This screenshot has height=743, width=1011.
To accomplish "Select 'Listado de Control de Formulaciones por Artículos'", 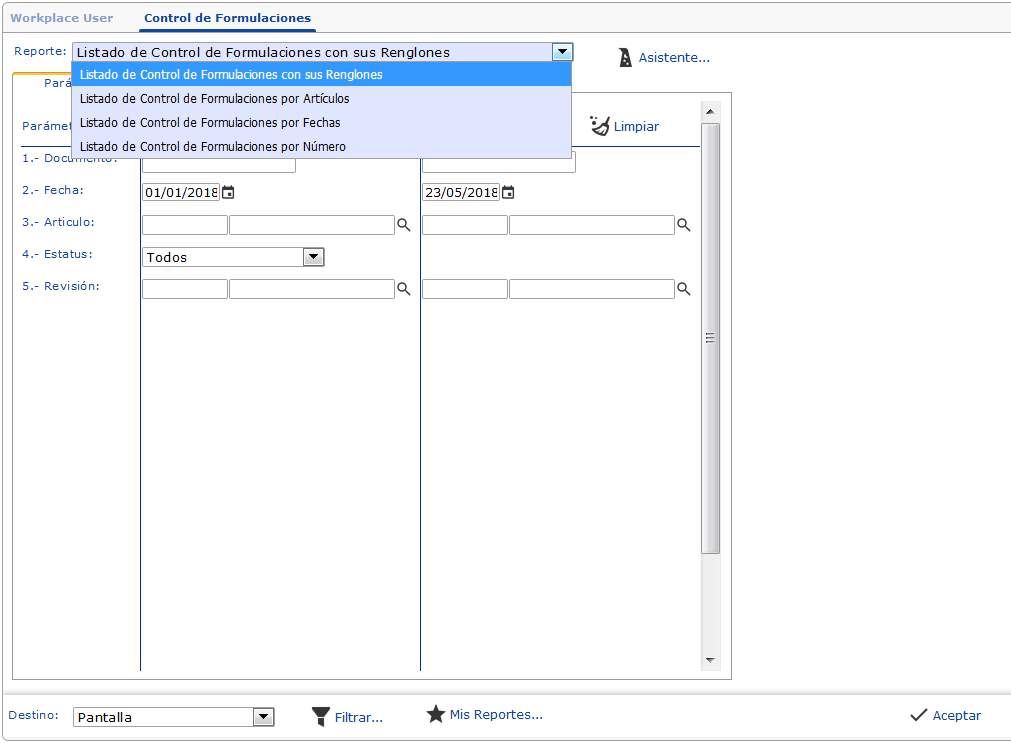I will coord(213,98).
